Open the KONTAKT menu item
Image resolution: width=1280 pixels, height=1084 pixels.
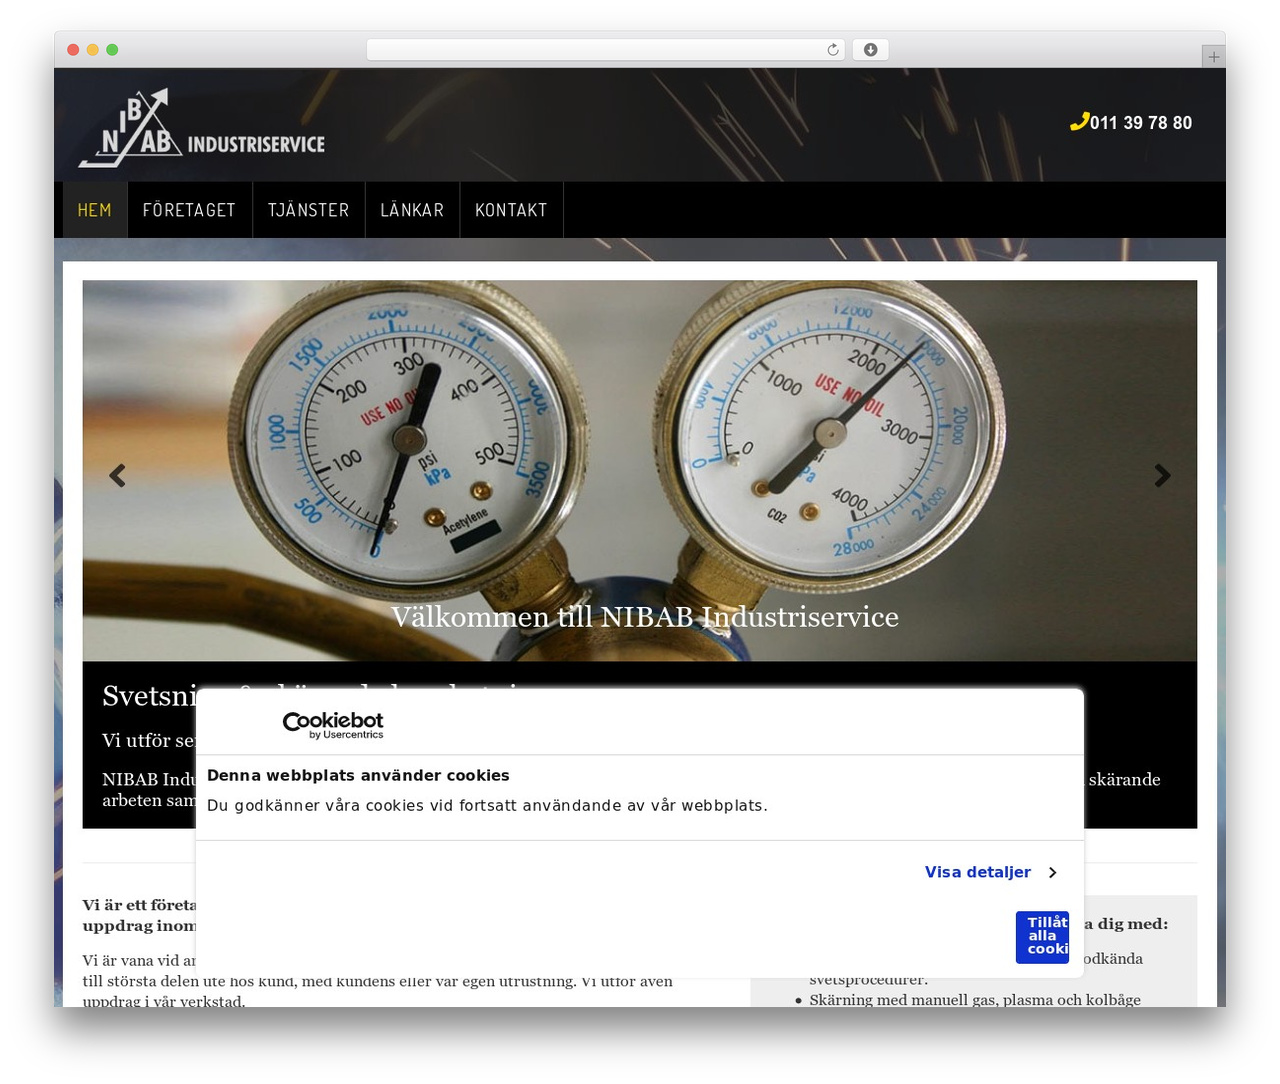coord(511,210)
